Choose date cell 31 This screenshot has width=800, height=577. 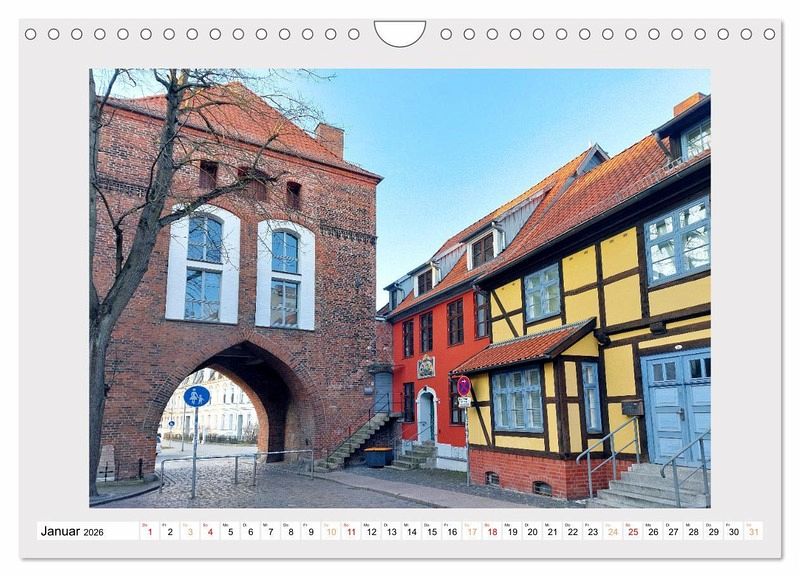click(x=754, y=531)
